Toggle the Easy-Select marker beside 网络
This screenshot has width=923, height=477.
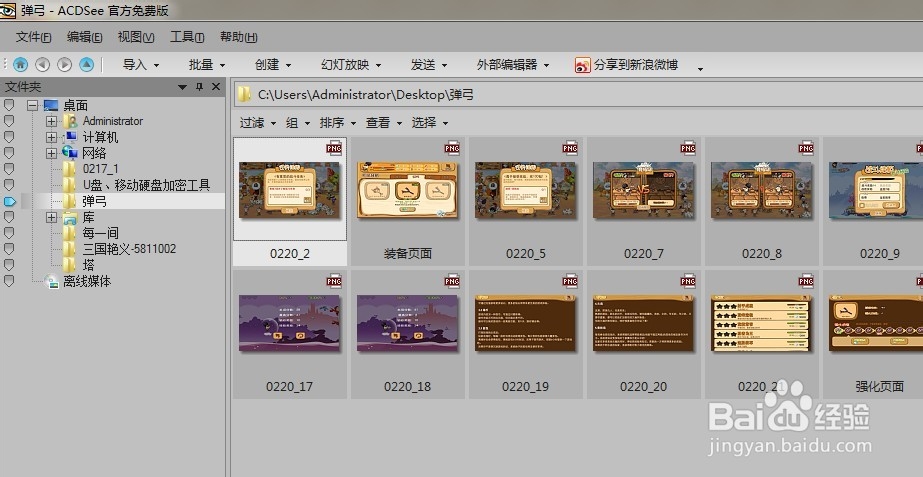(9, 153)
